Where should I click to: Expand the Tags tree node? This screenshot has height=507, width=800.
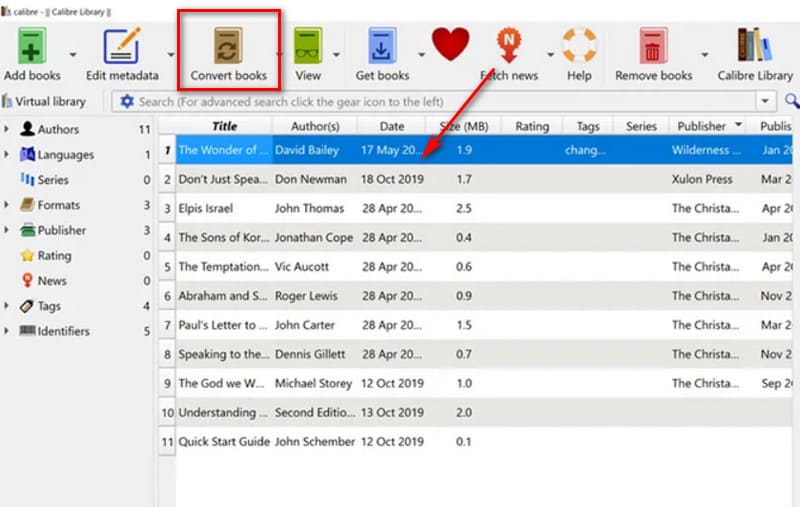pos(6,306)
